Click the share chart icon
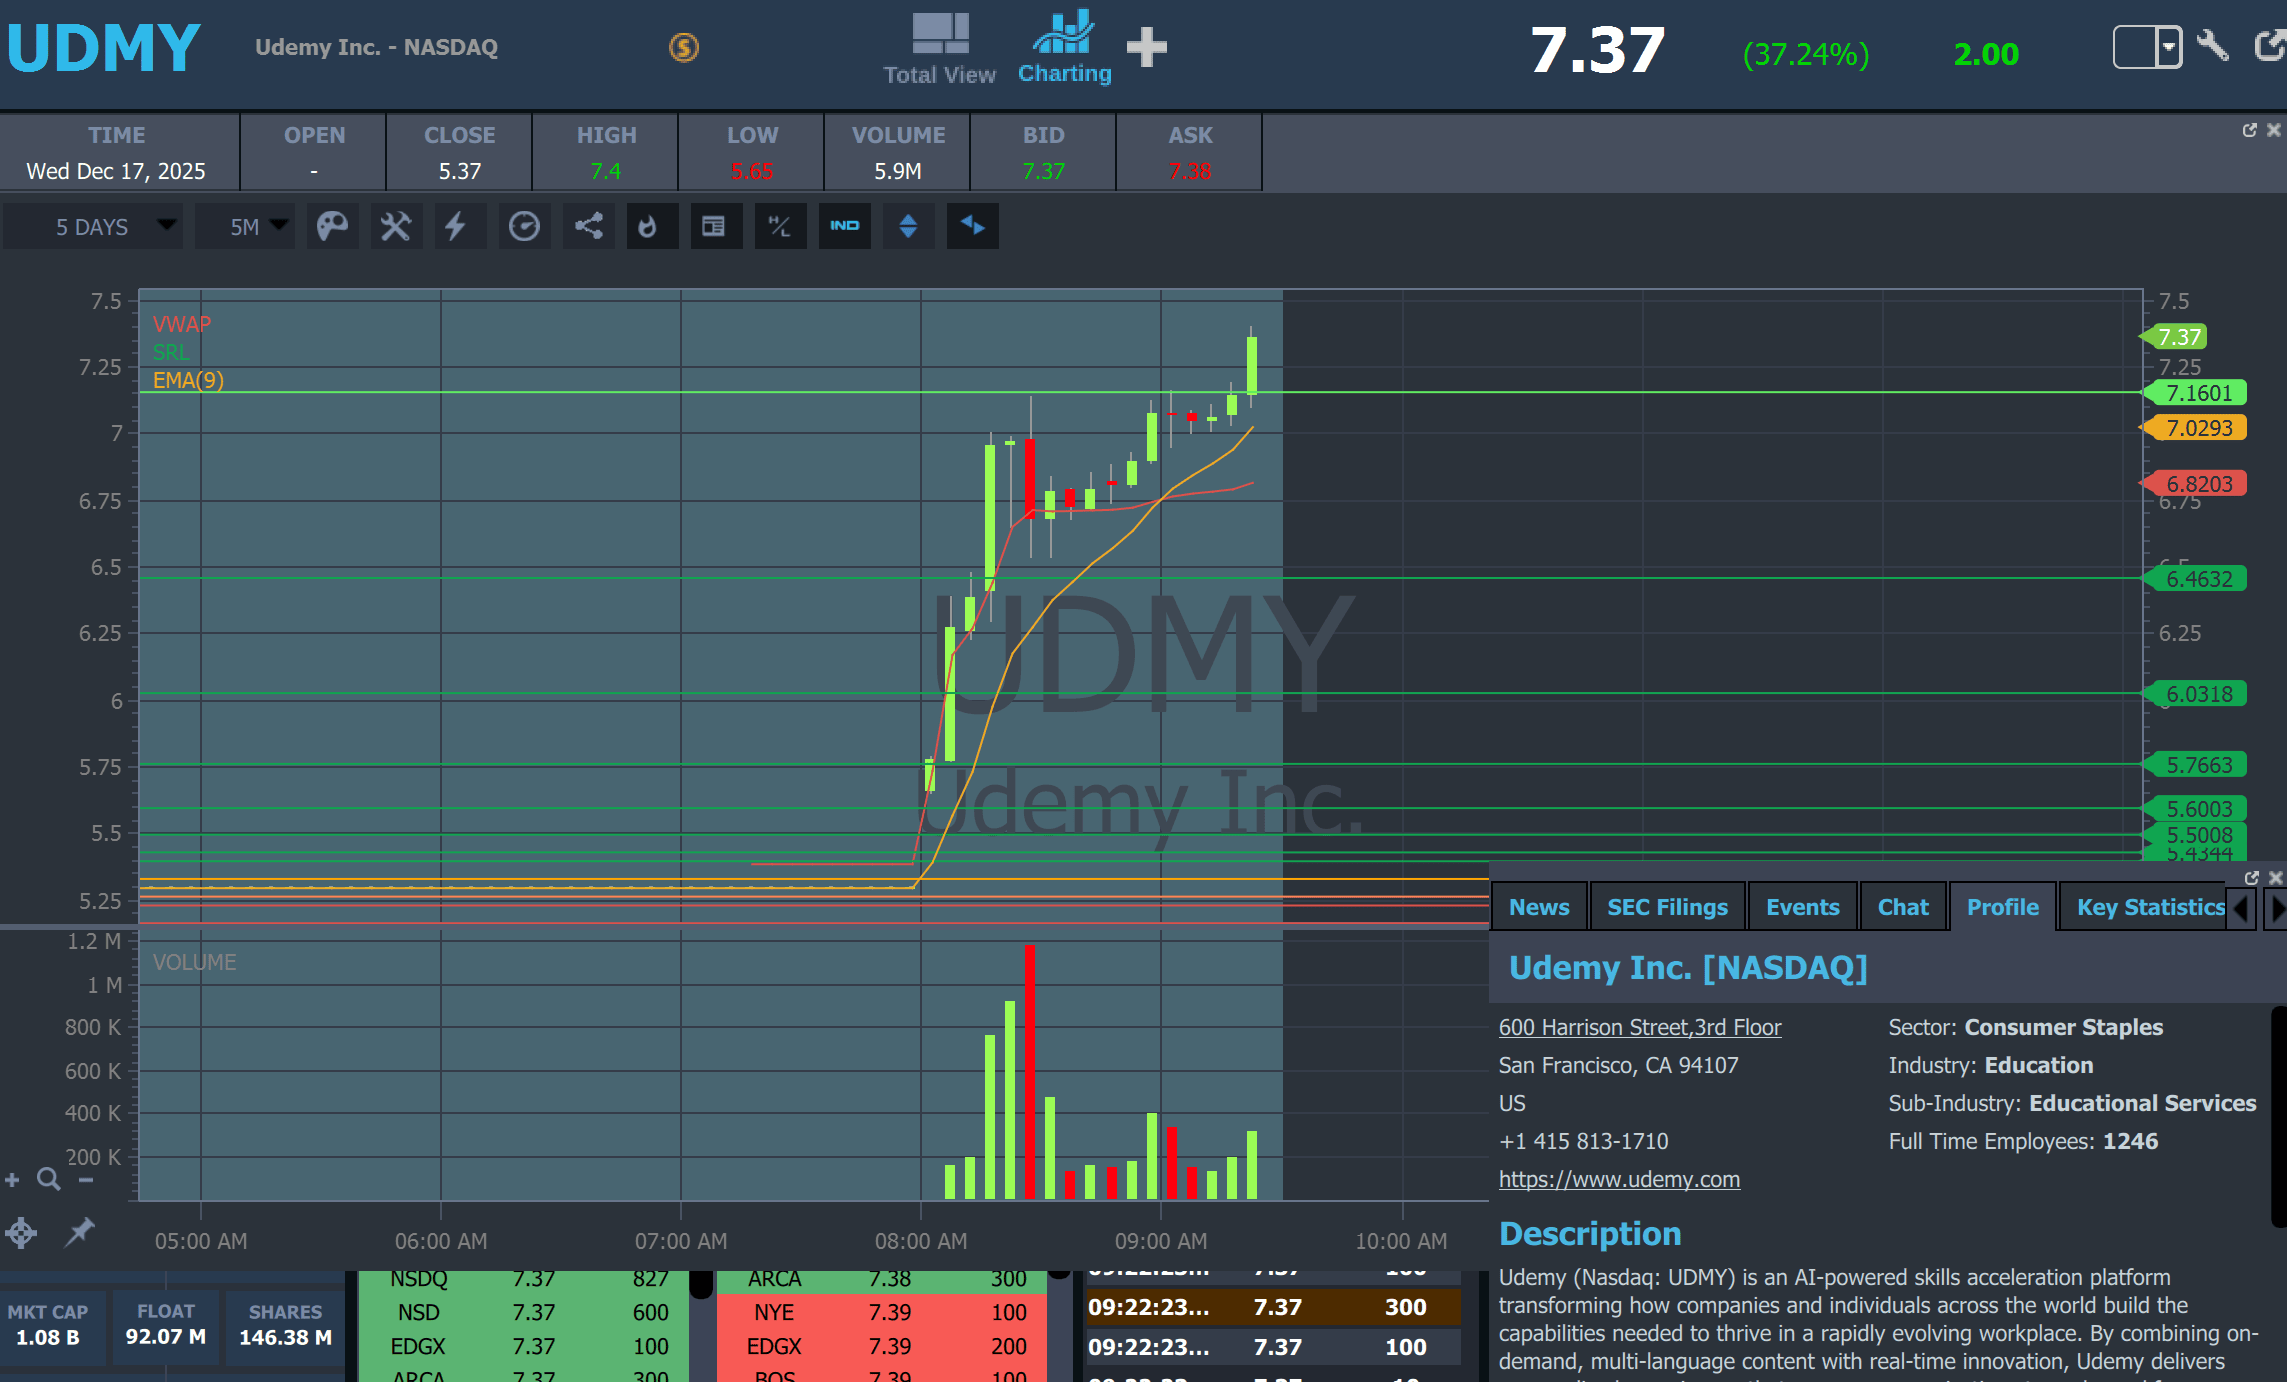2287x1382 pixels. pyautogui.click(x=589, y=226)
